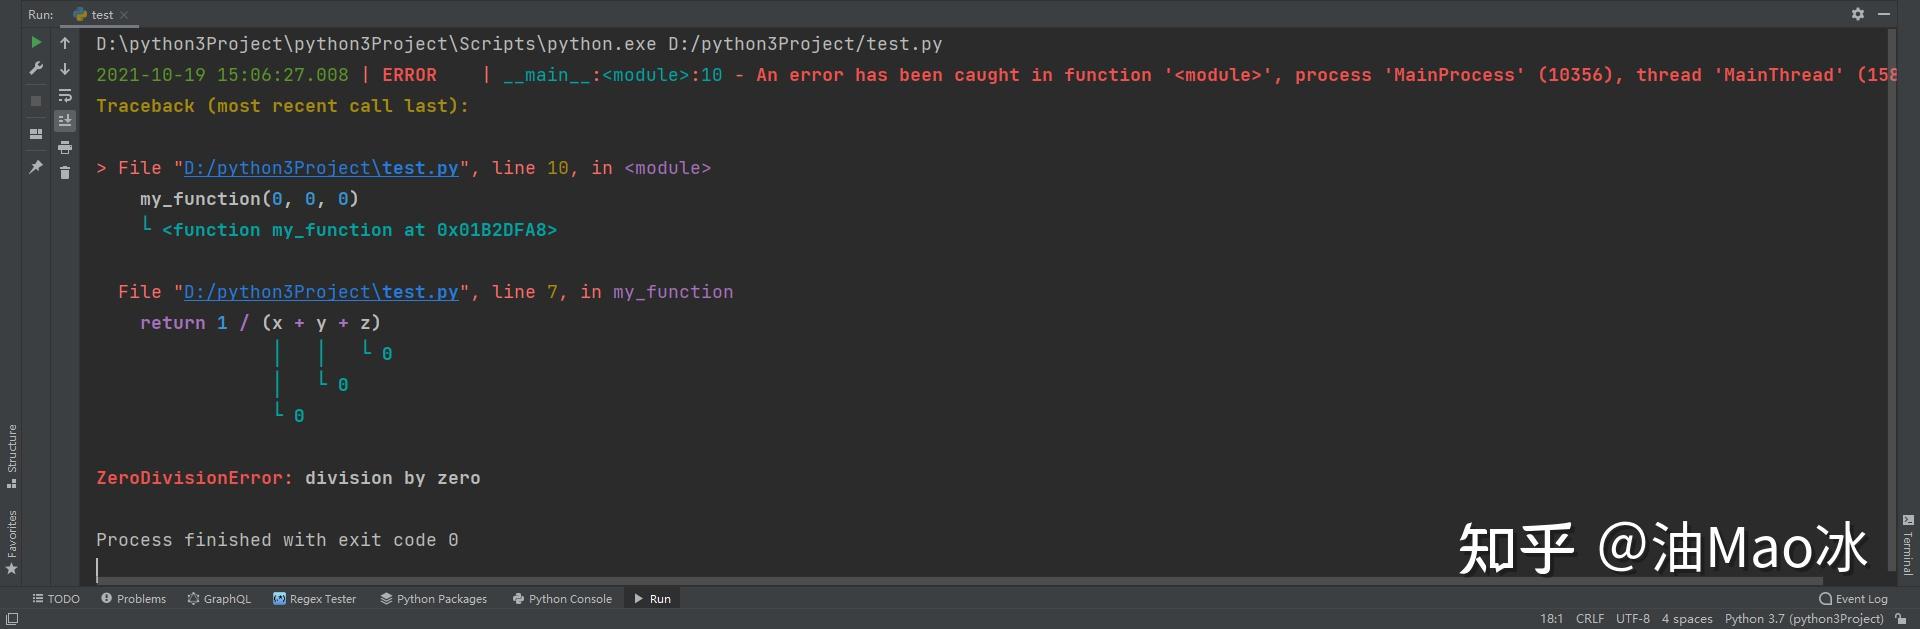Image resolution: width=1920 pixels, height=629 pixels.
Task: Click 'Traceback (most recent call last):' line
Action: pyautogui.click(x=282, y=106)
